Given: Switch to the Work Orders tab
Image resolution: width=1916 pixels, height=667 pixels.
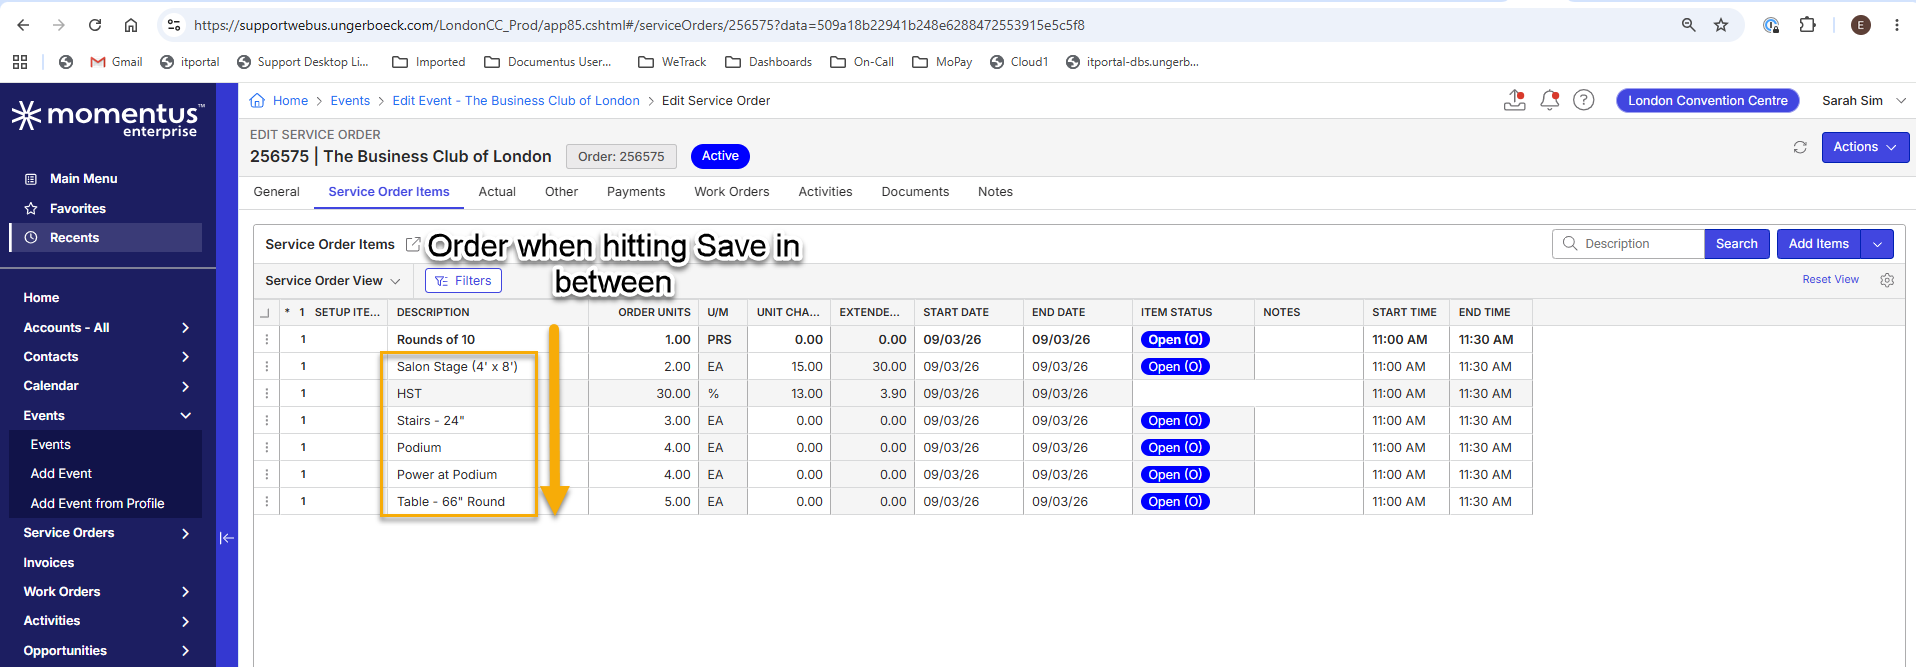Looking at the screenshot, I should tap(732, 192).
